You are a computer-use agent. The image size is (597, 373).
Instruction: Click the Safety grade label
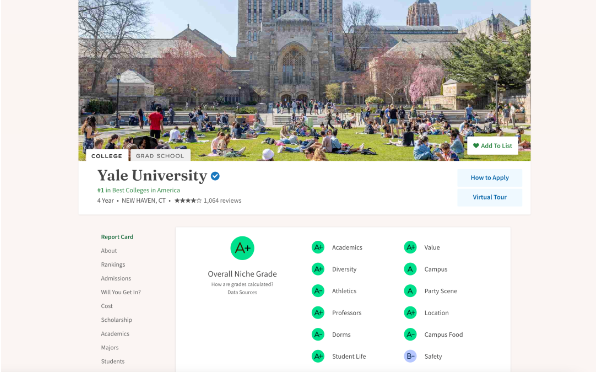(x=433, y=357)
